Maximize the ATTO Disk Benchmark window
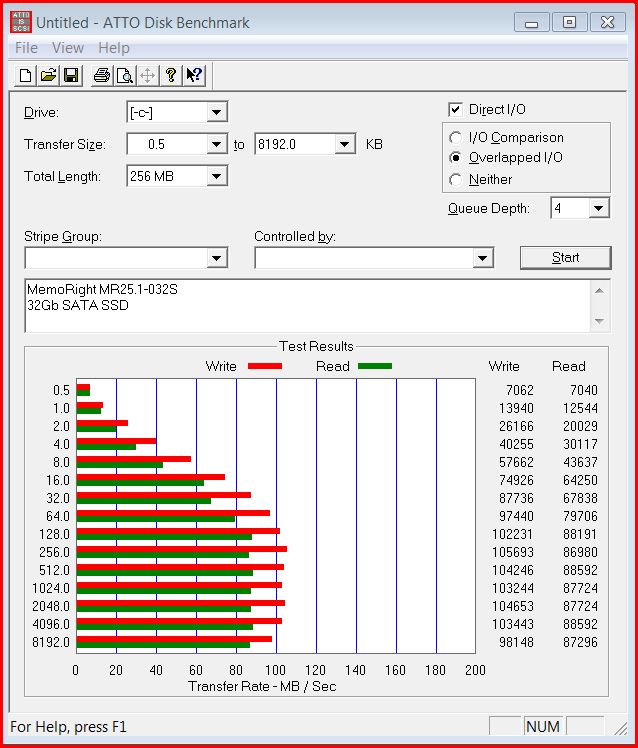This screenshot has width=638, height=748. (569, 22)
